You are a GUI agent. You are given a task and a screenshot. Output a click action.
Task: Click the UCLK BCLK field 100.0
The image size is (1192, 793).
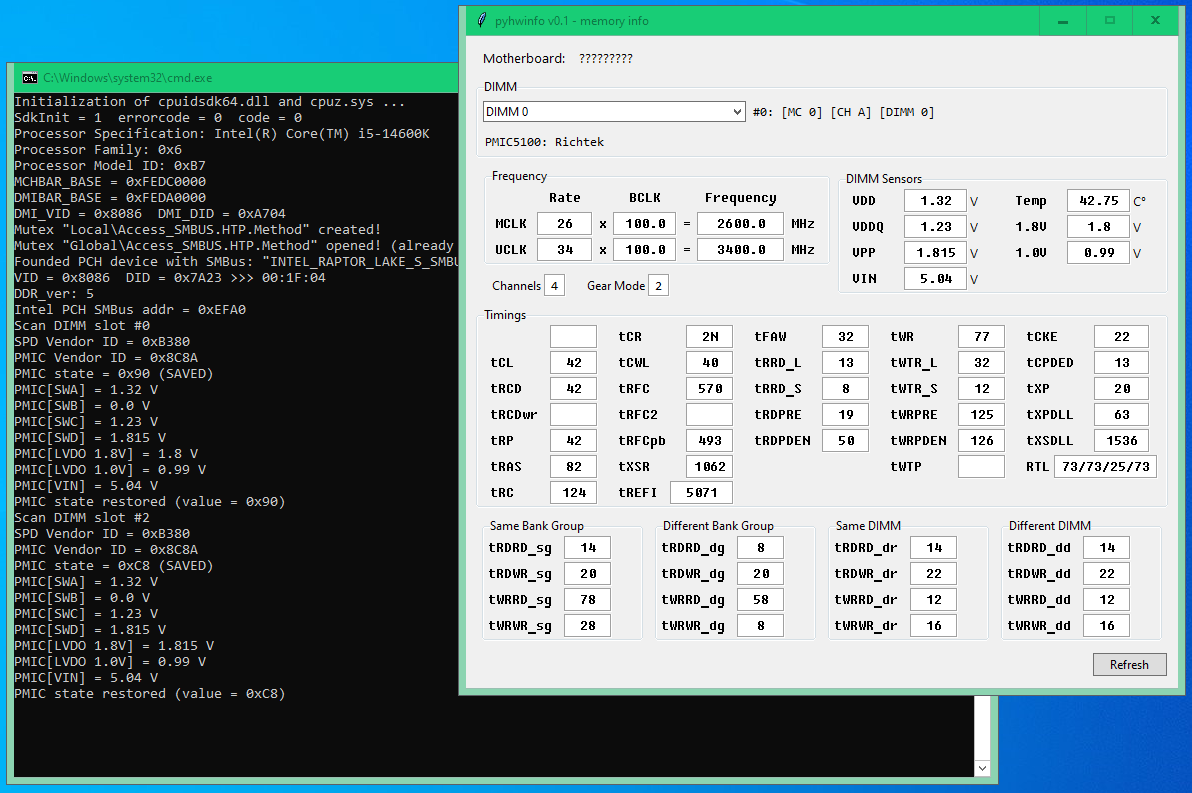645,249
